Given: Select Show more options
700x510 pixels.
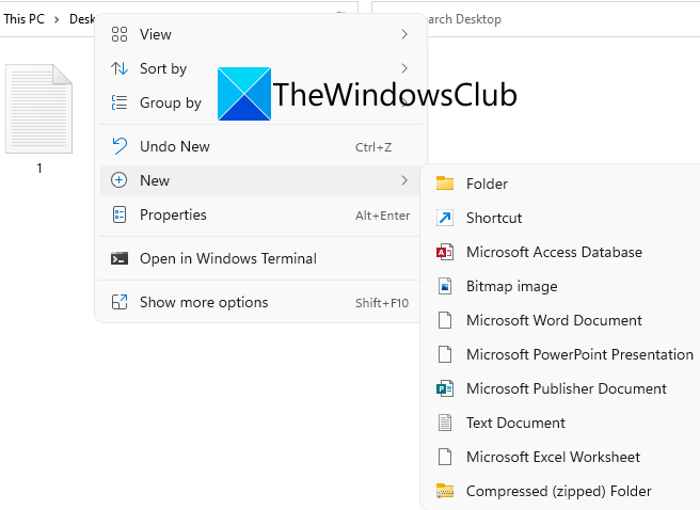Looking at the screenshot, I should pos(261,302).
